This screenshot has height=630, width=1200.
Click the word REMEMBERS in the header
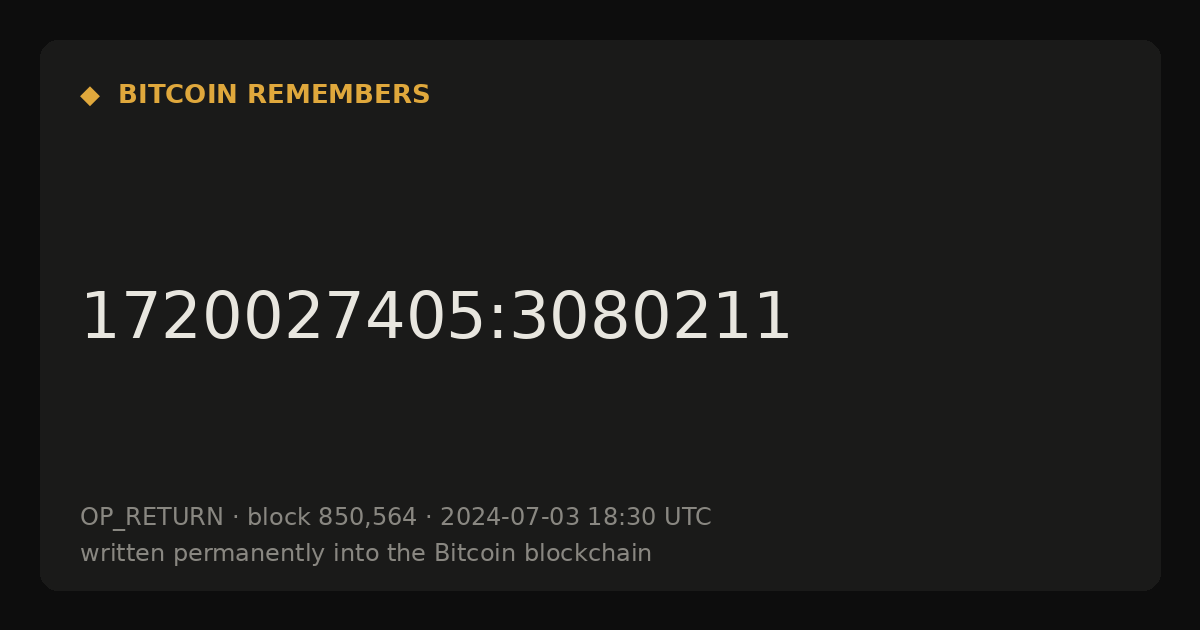pyautogui.click(x=338, y=95)
